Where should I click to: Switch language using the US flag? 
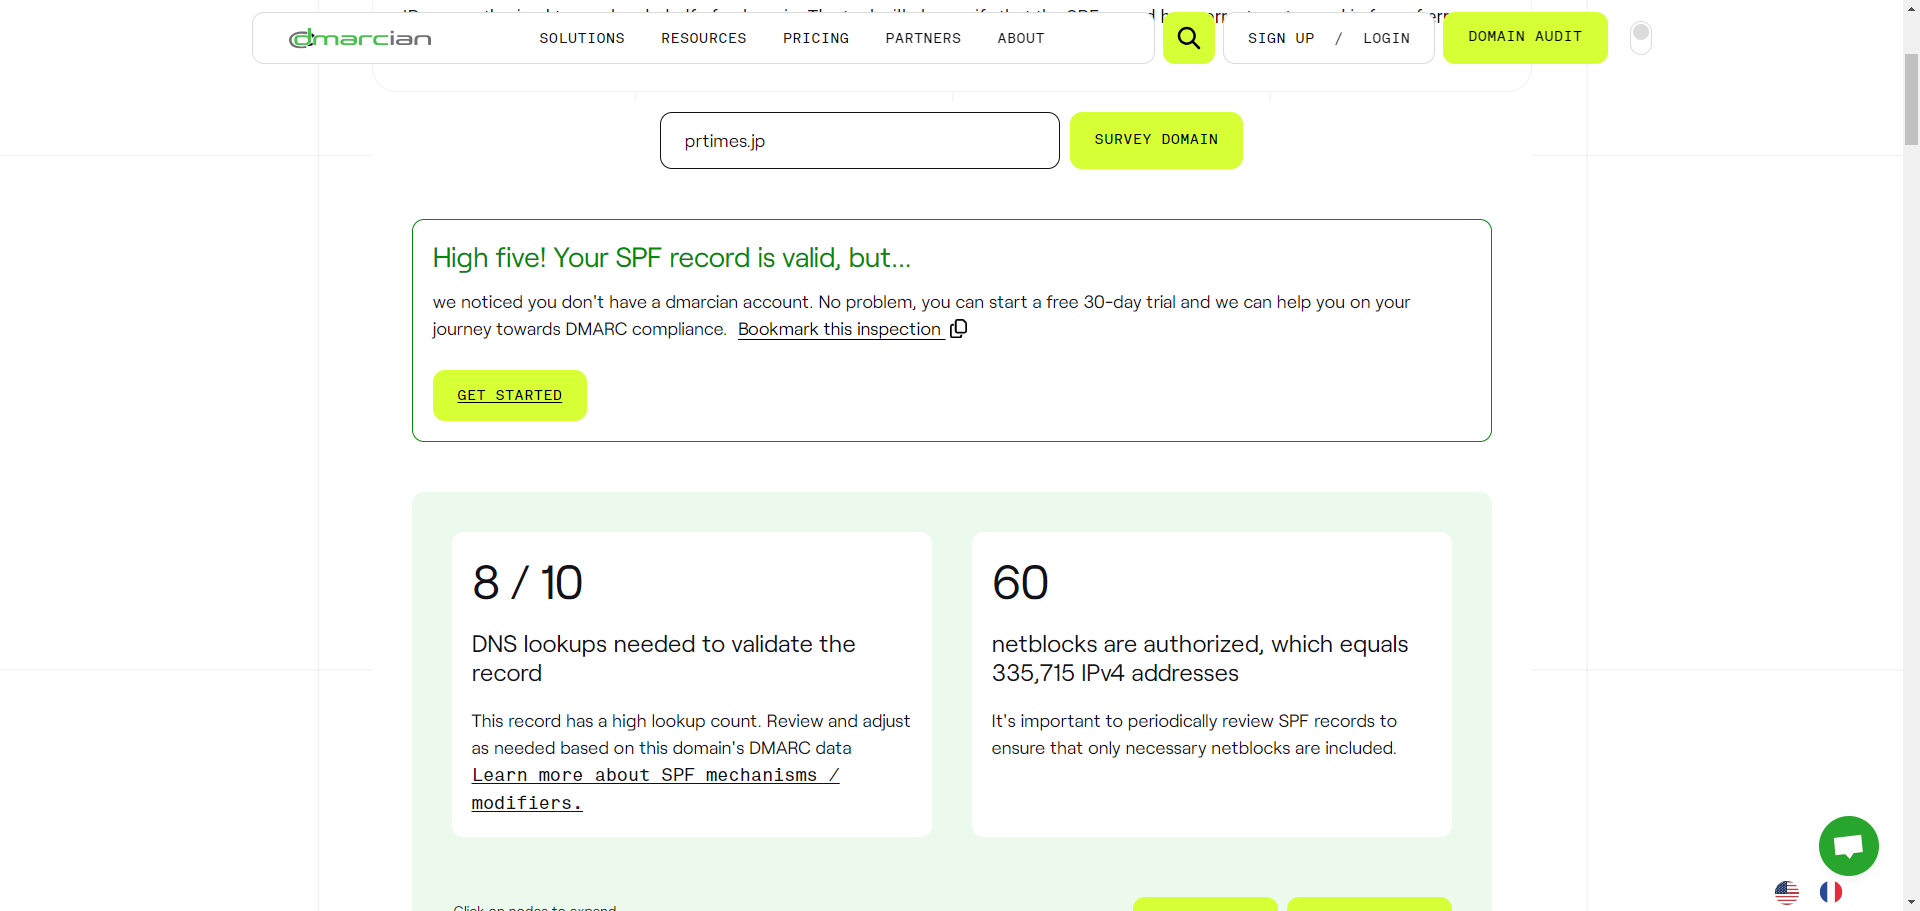click(1787, 892)
